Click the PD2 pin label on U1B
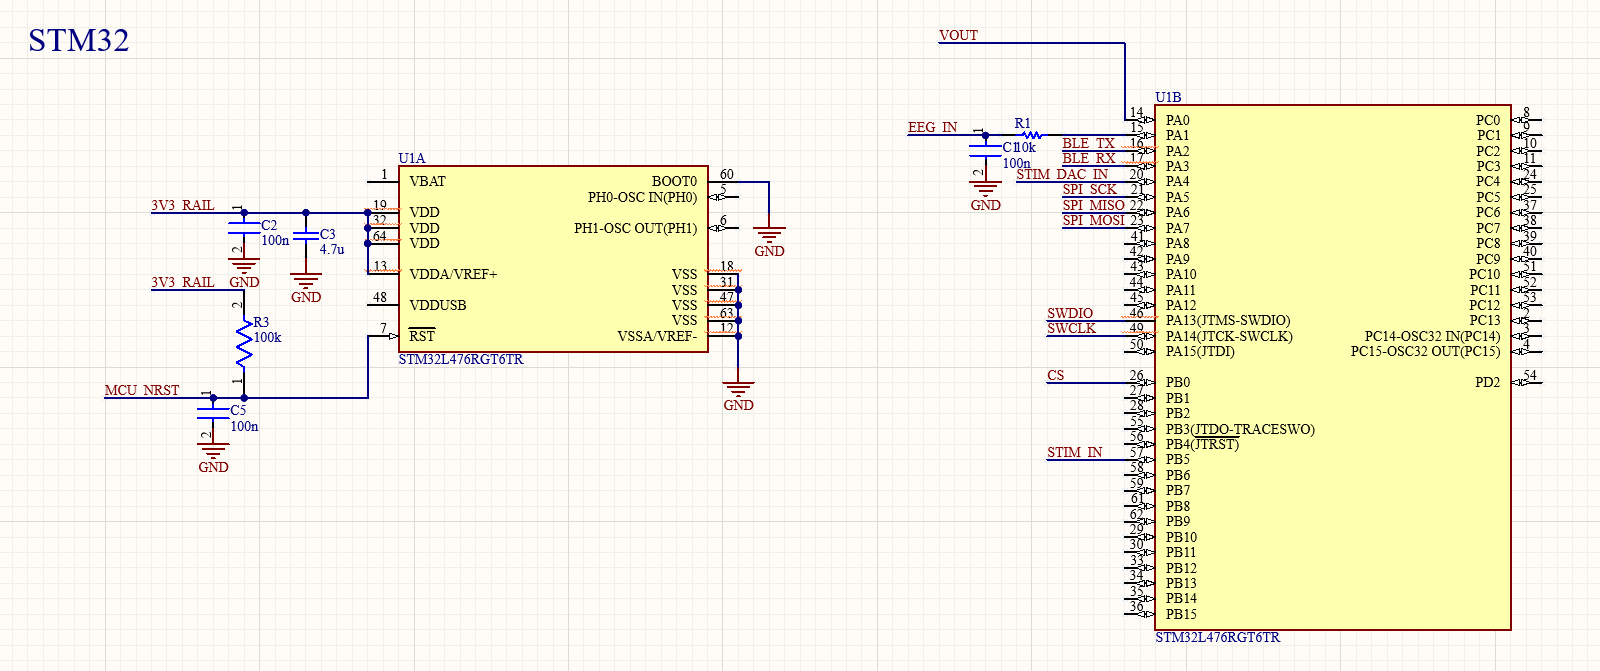The image size is (1600, 671). click(x=1487, y=383)
